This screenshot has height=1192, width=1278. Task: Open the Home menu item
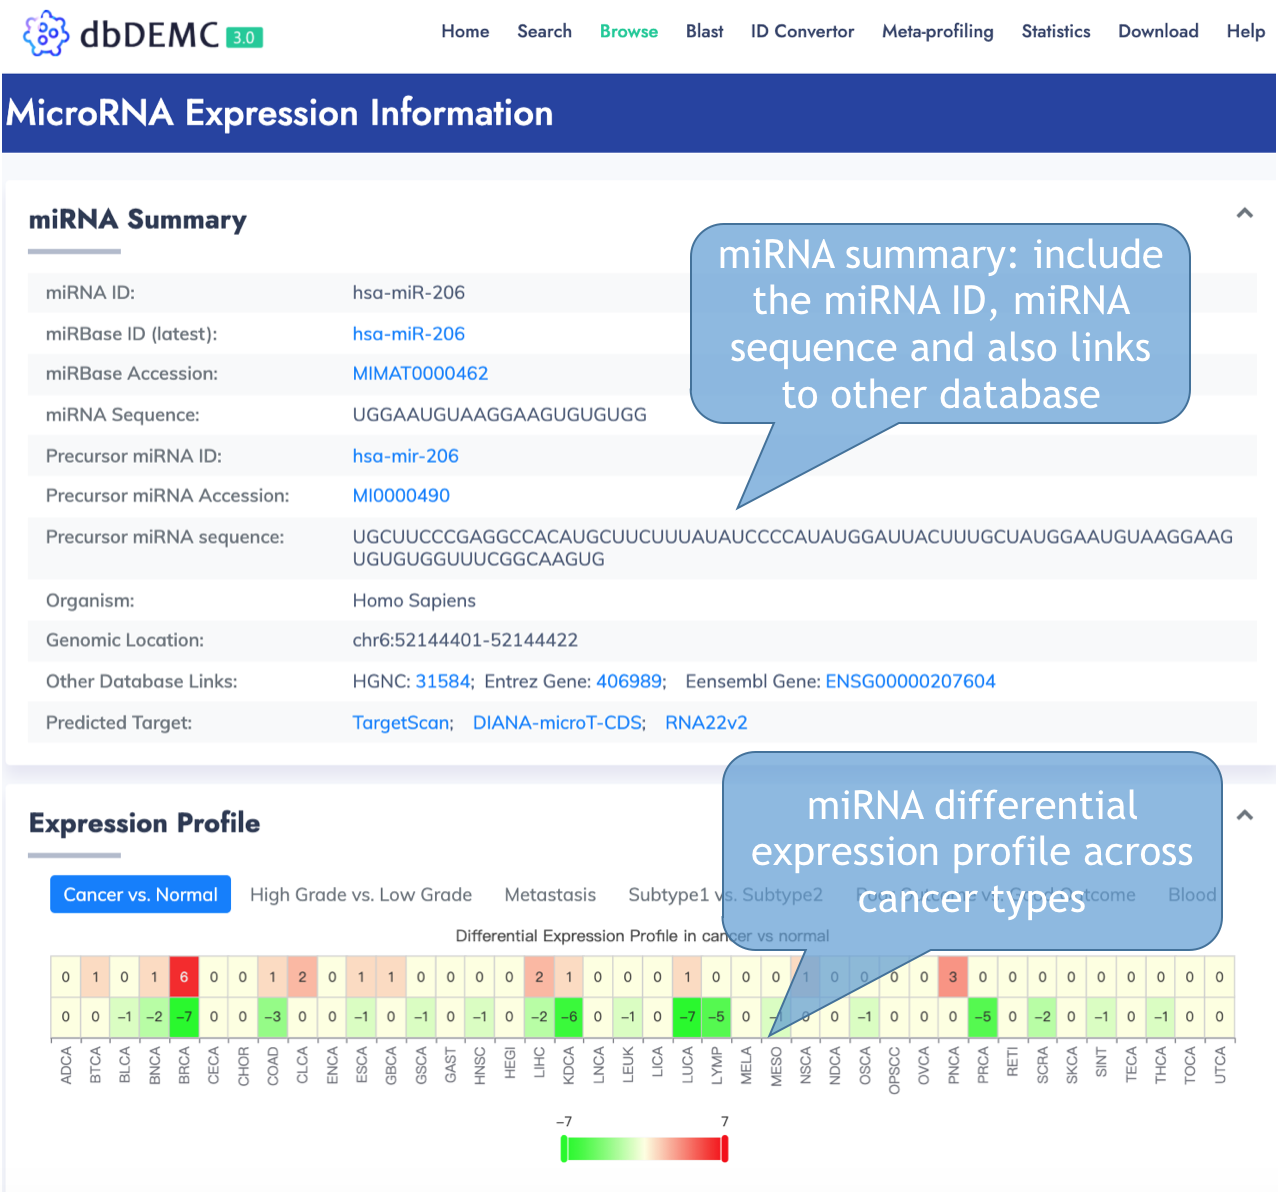465,31
